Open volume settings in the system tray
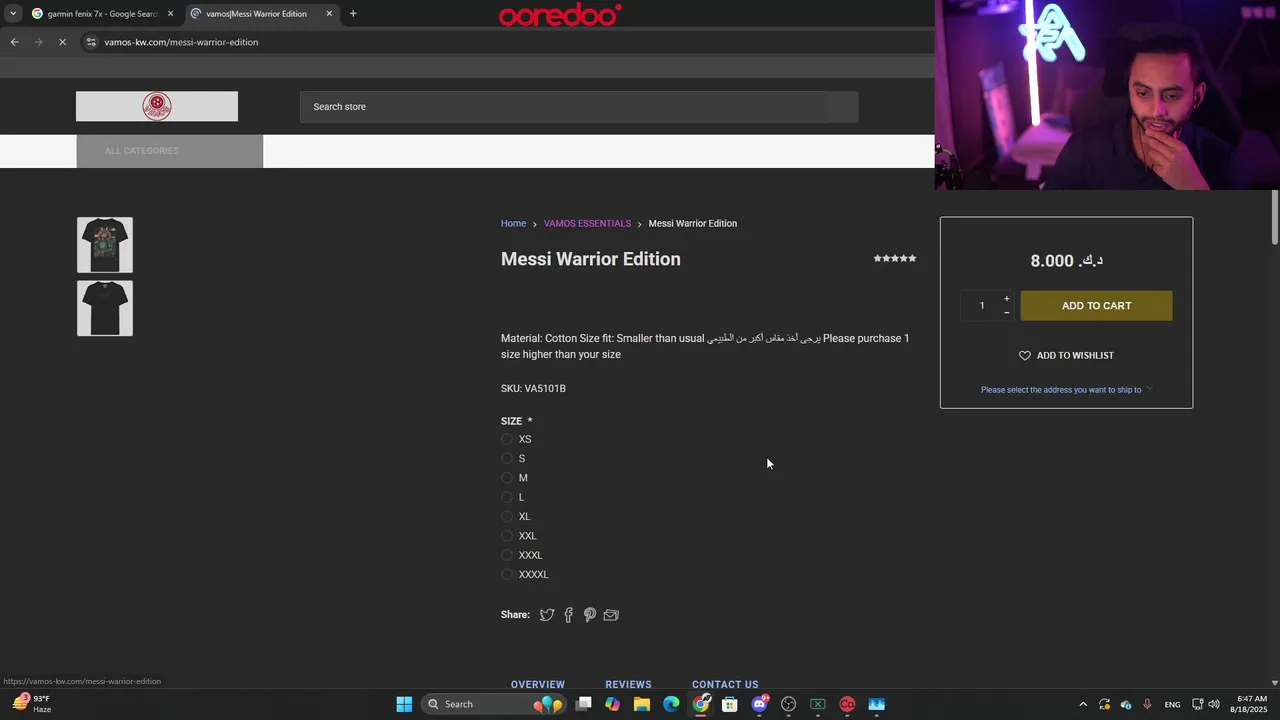This screenshot has height=720, width=1280. (1214, 704)
